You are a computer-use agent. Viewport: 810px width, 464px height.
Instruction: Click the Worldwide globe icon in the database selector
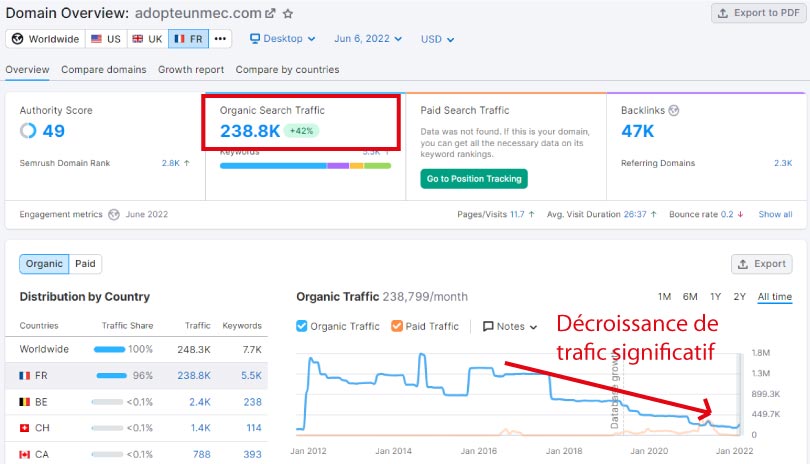[x=18, y=39]
